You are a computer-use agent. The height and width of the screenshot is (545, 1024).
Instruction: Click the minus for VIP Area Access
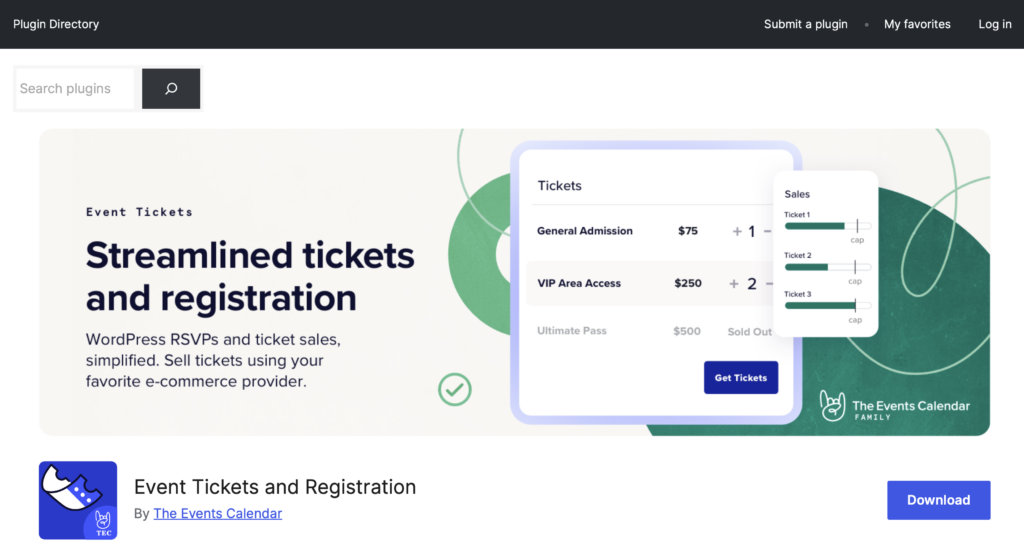click(767, 284)
